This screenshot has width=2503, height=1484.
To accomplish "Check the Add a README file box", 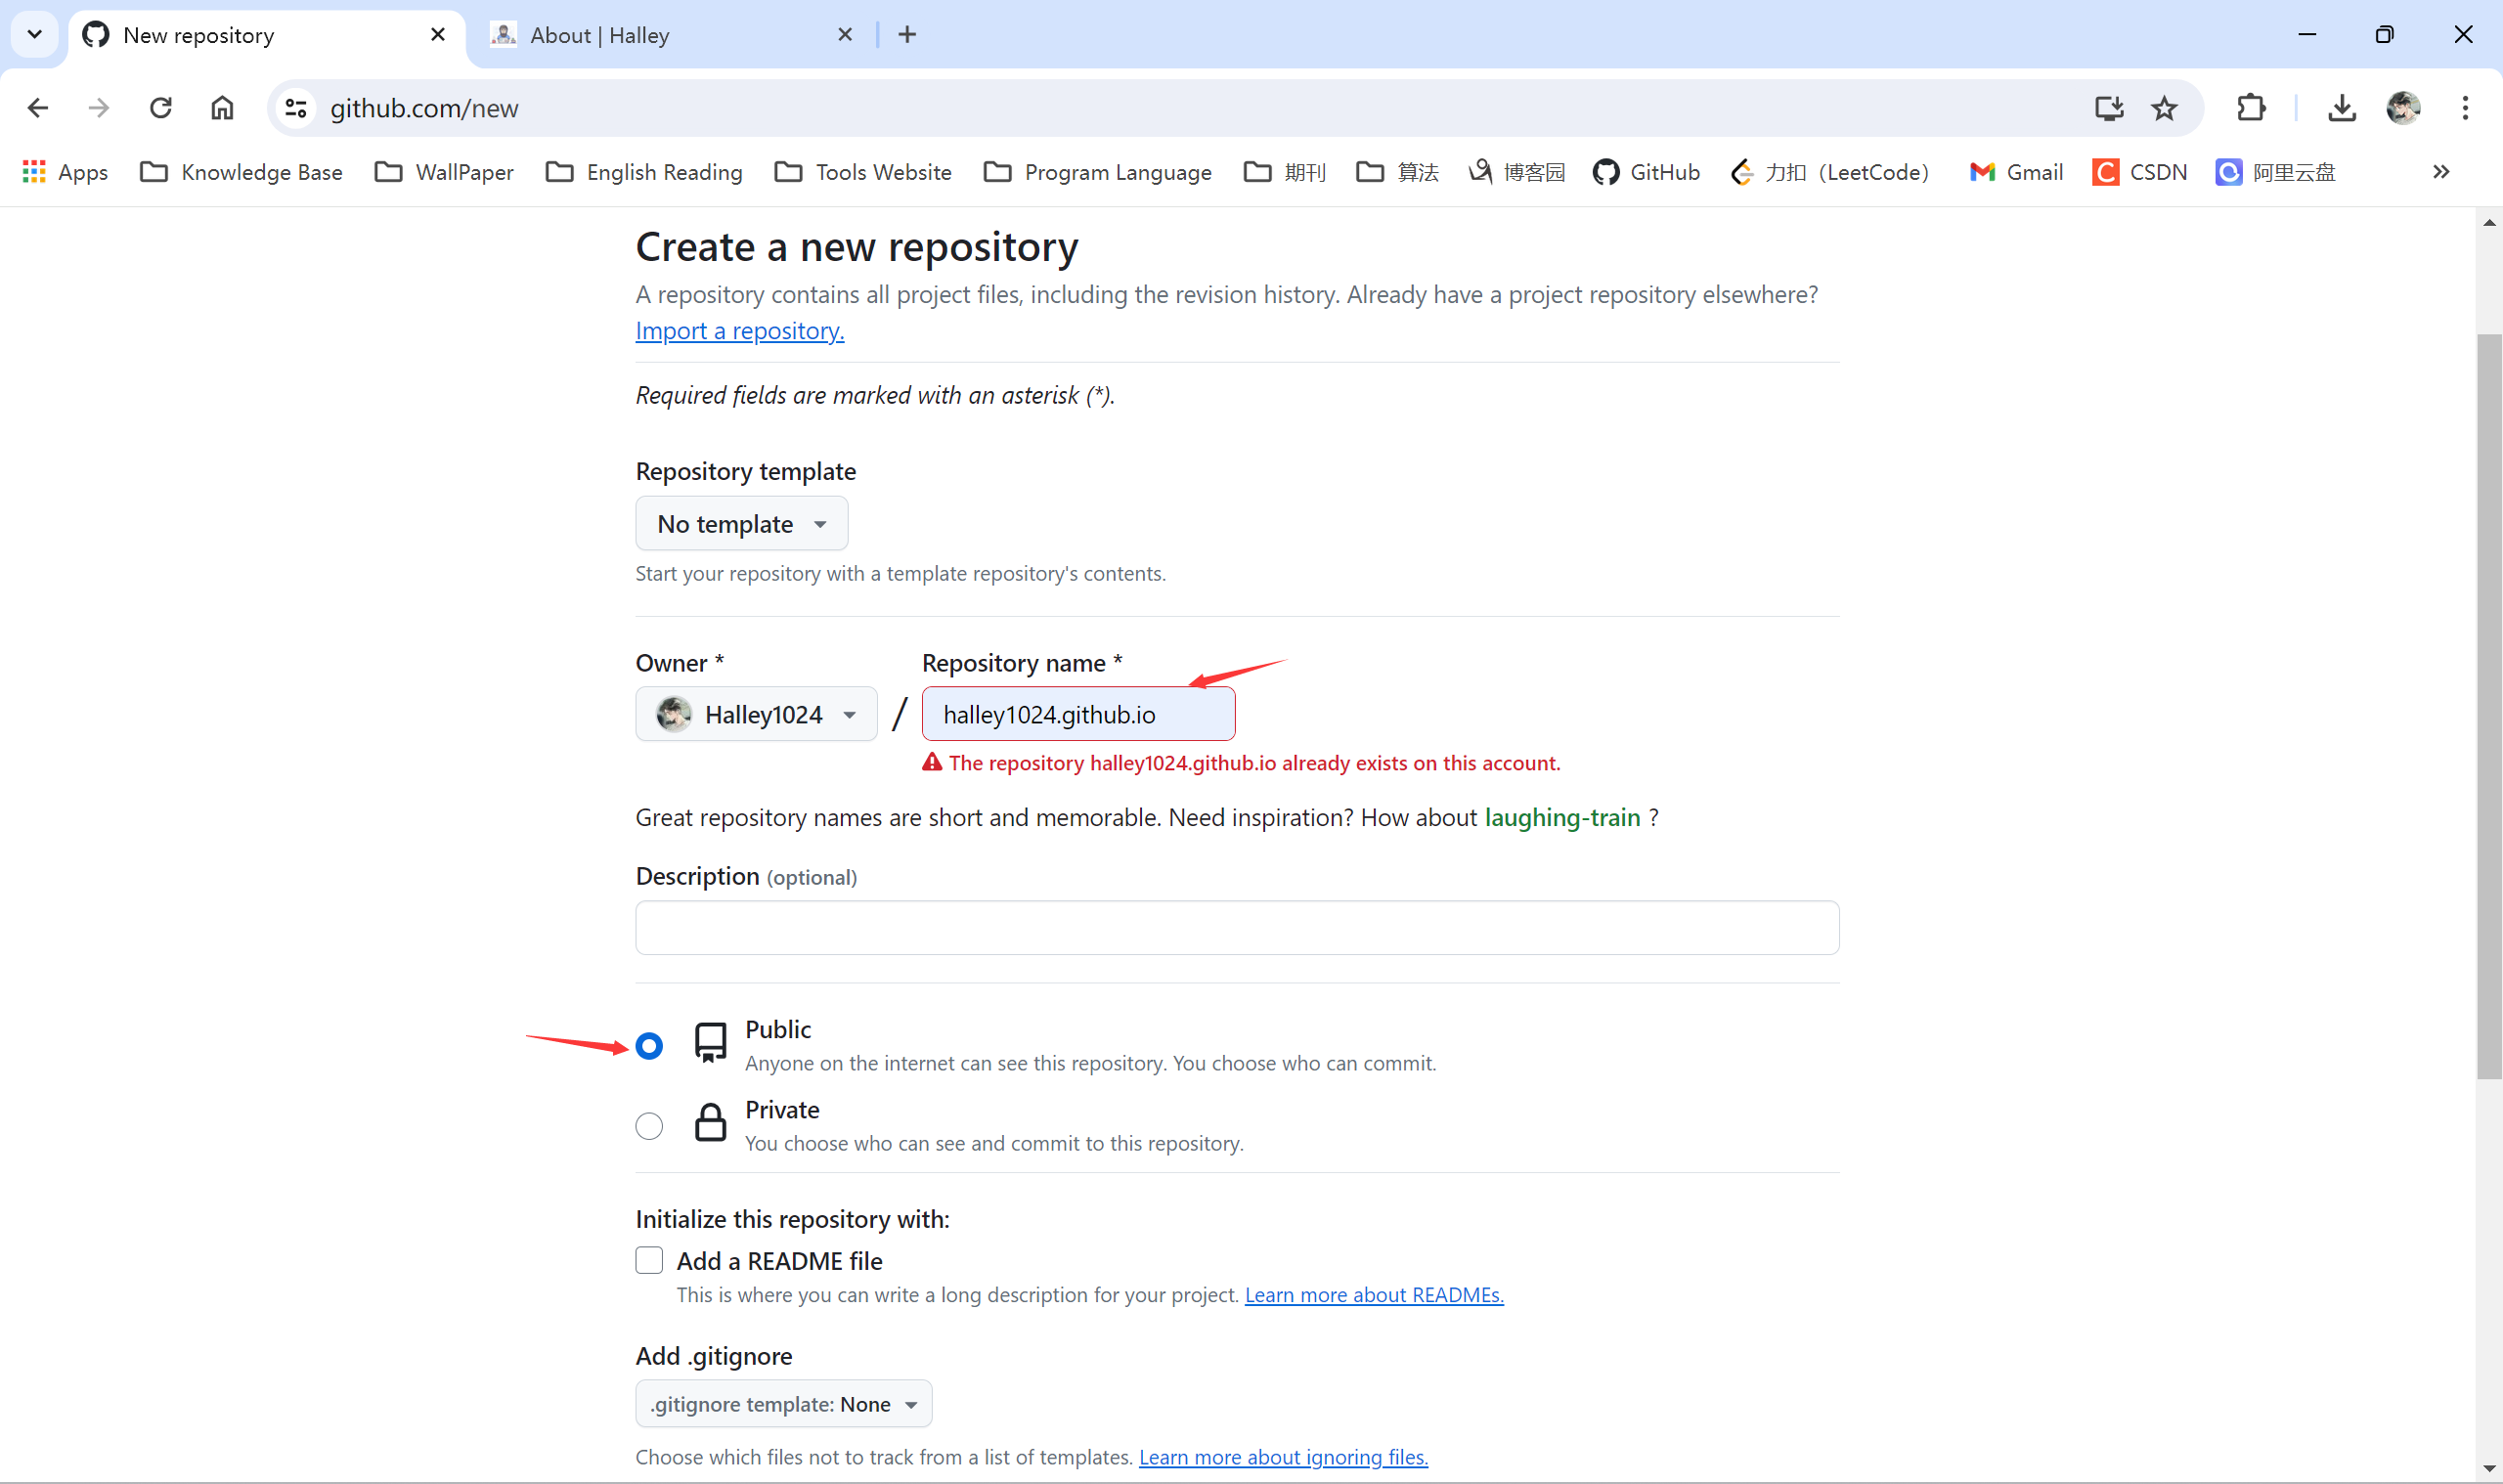I will tap(649, 1260).
